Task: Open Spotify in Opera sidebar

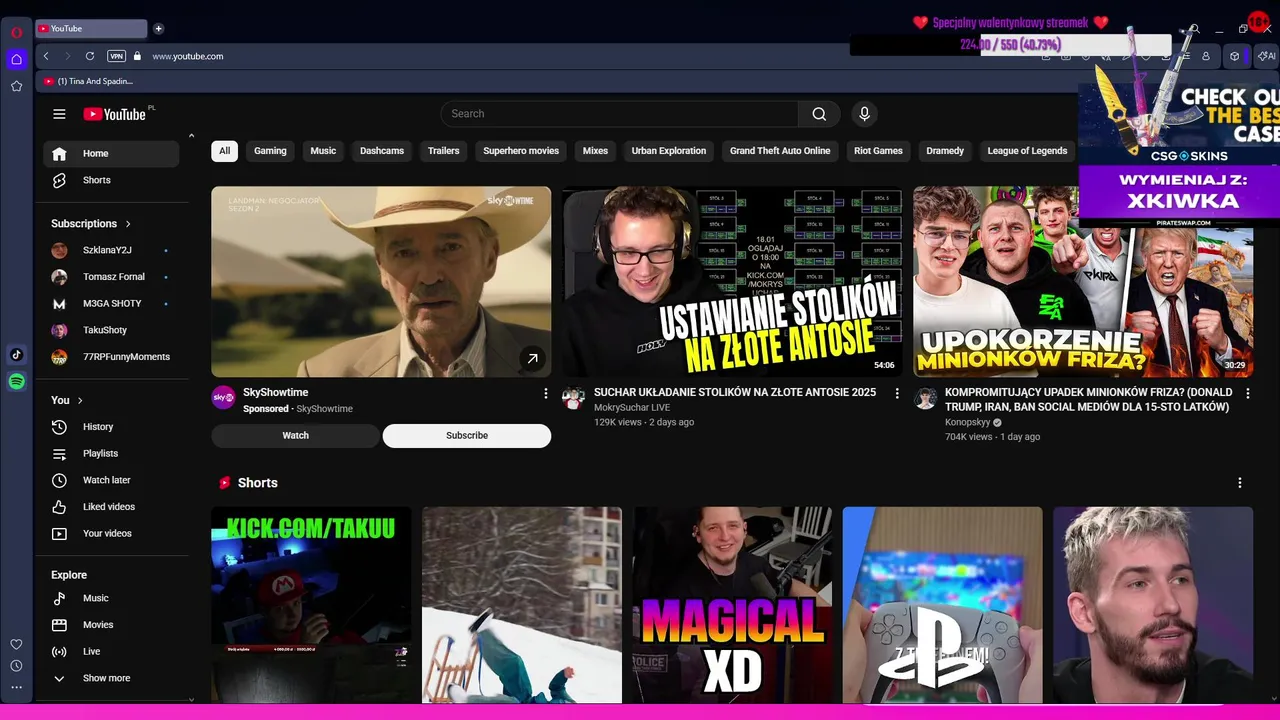Action: (16, 382)
